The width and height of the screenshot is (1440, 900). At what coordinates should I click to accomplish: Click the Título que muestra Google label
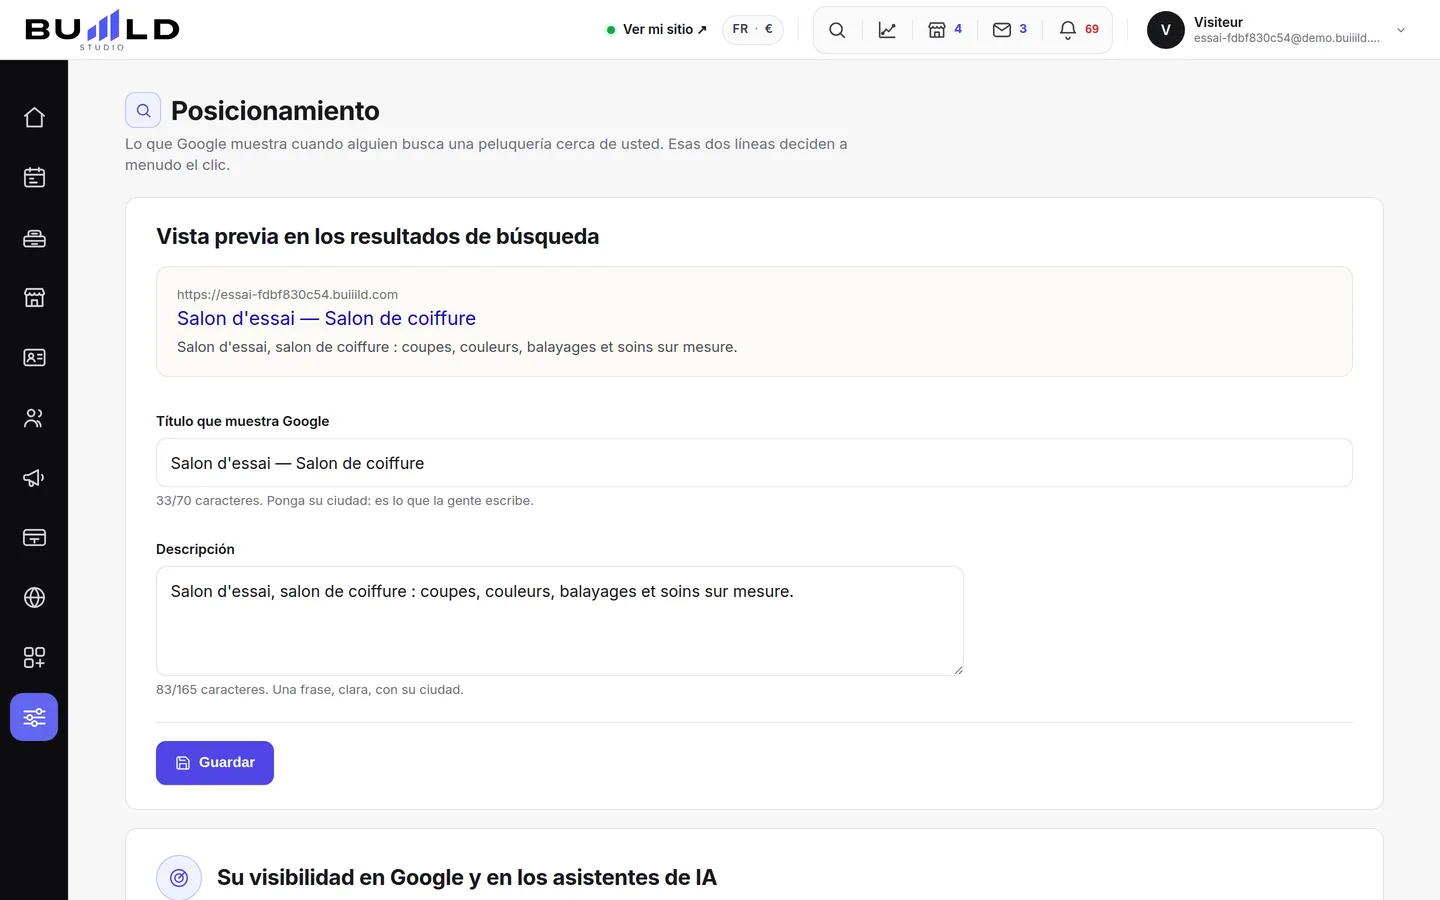[x=243, y=421]
